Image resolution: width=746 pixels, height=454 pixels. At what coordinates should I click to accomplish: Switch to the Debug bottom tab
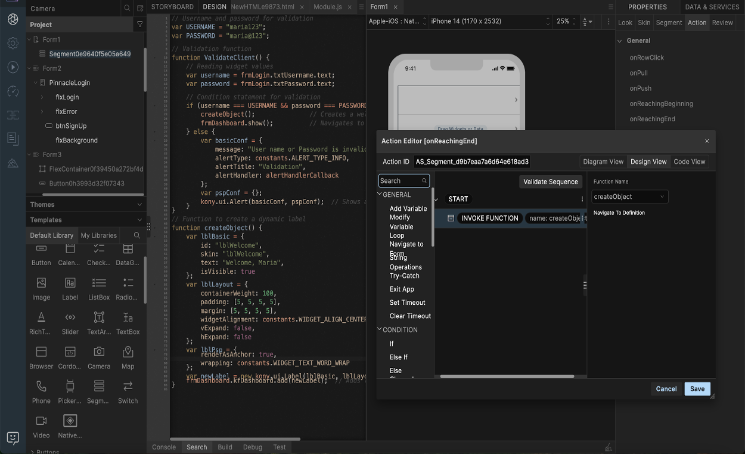click(252, 447)
